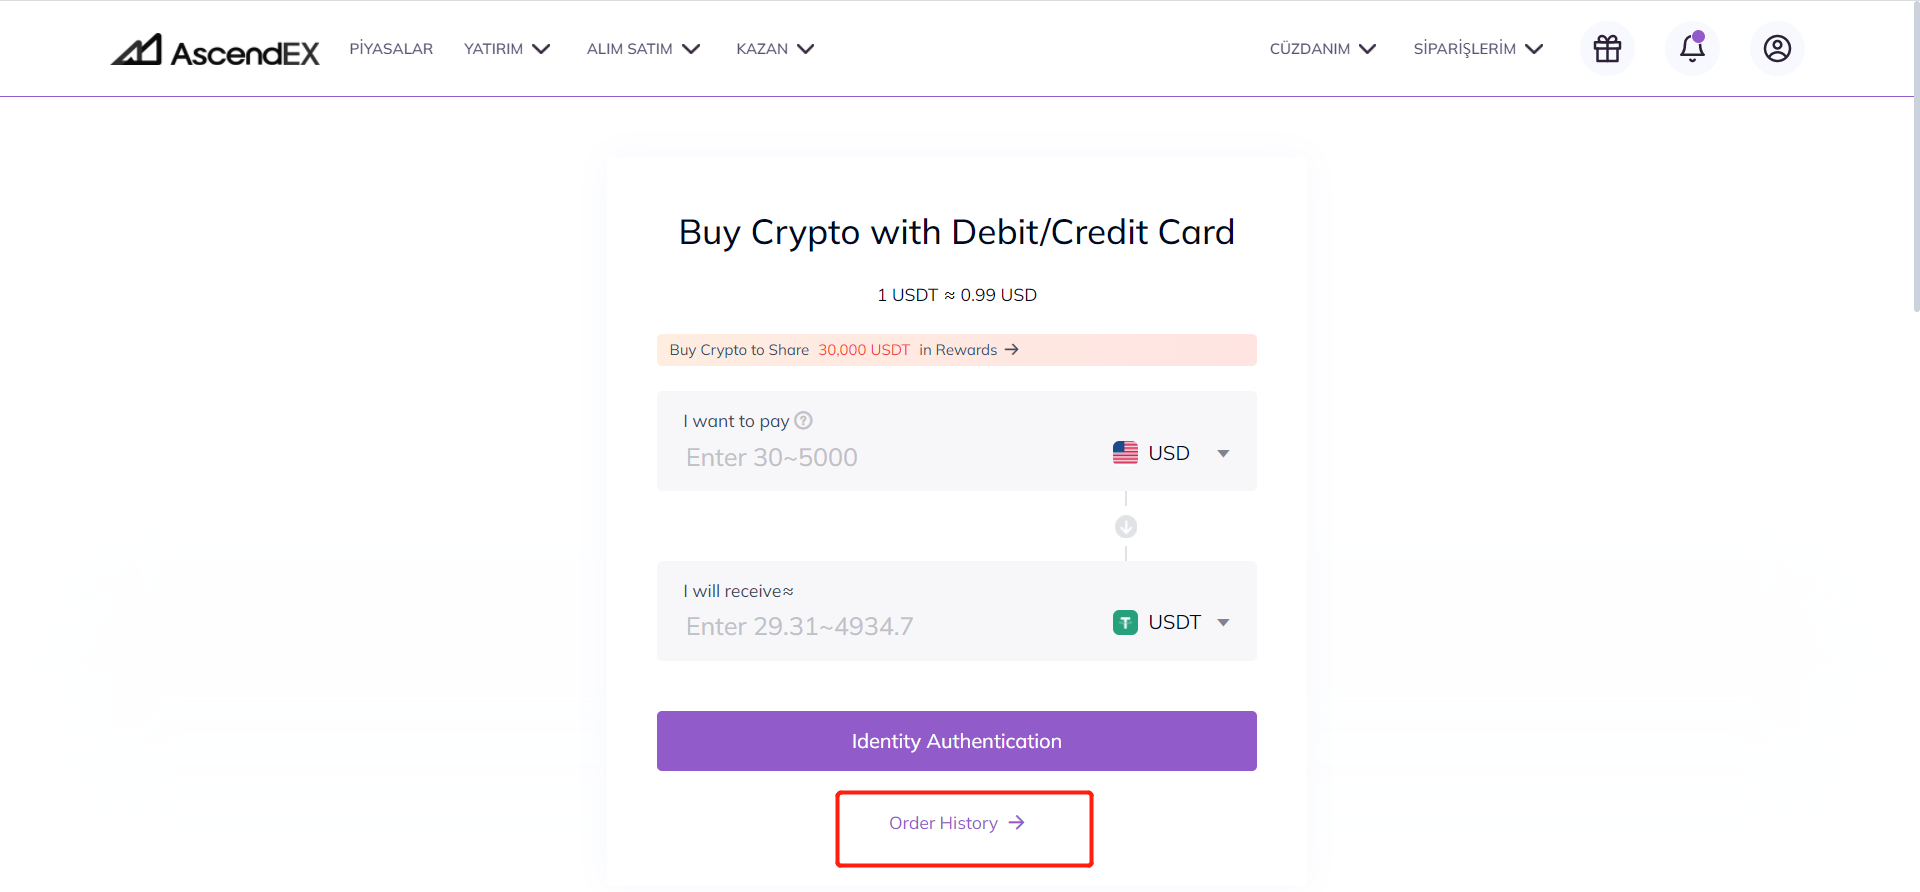Focus the Enter 30~5000 pay amount field
Viewport: 1920px width, 892px height.
[x=890, y=457]
